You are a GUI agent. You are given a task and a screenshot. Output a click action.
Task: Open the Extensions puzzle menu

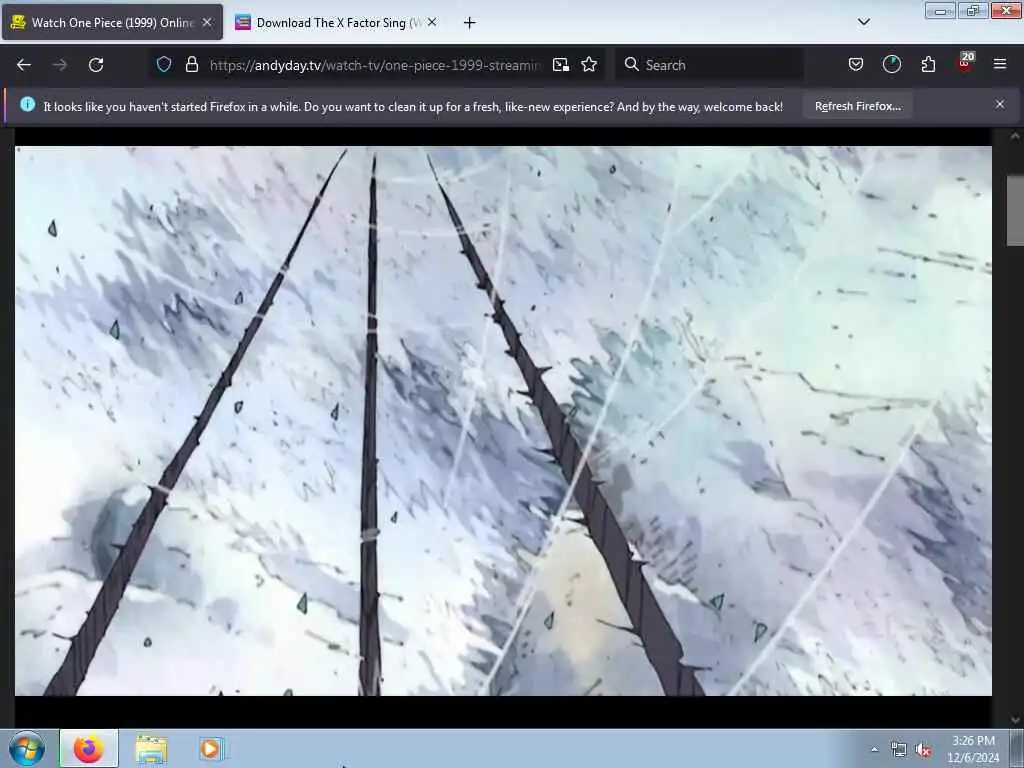(x=928, y=65)
